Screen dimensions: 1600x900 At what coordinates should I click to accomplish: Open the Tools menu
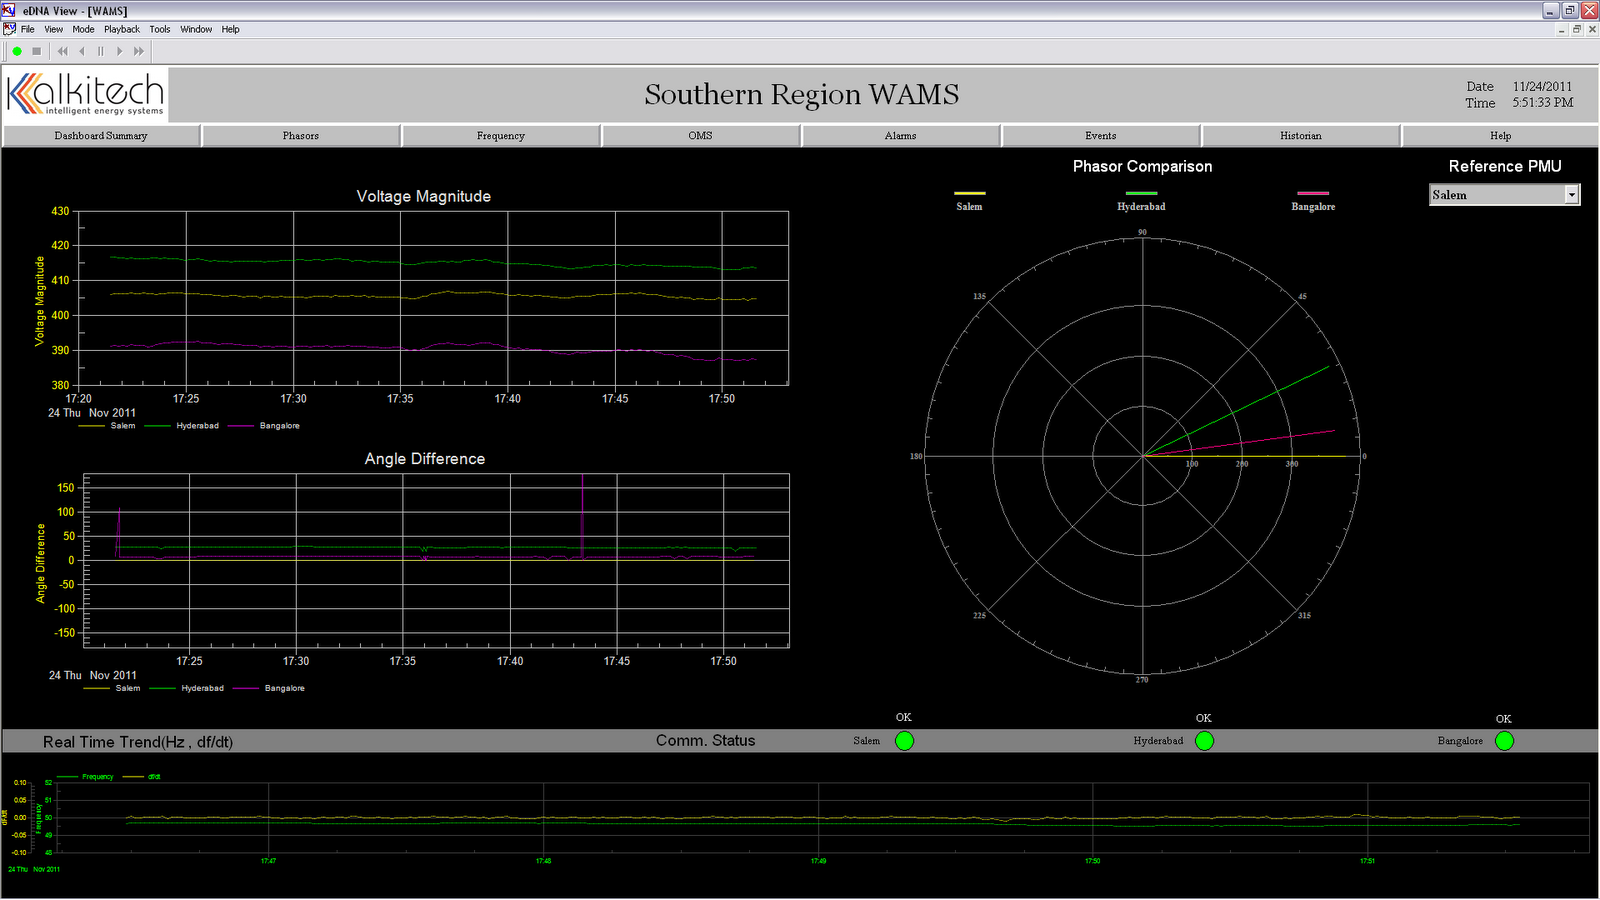coord(159,29)
